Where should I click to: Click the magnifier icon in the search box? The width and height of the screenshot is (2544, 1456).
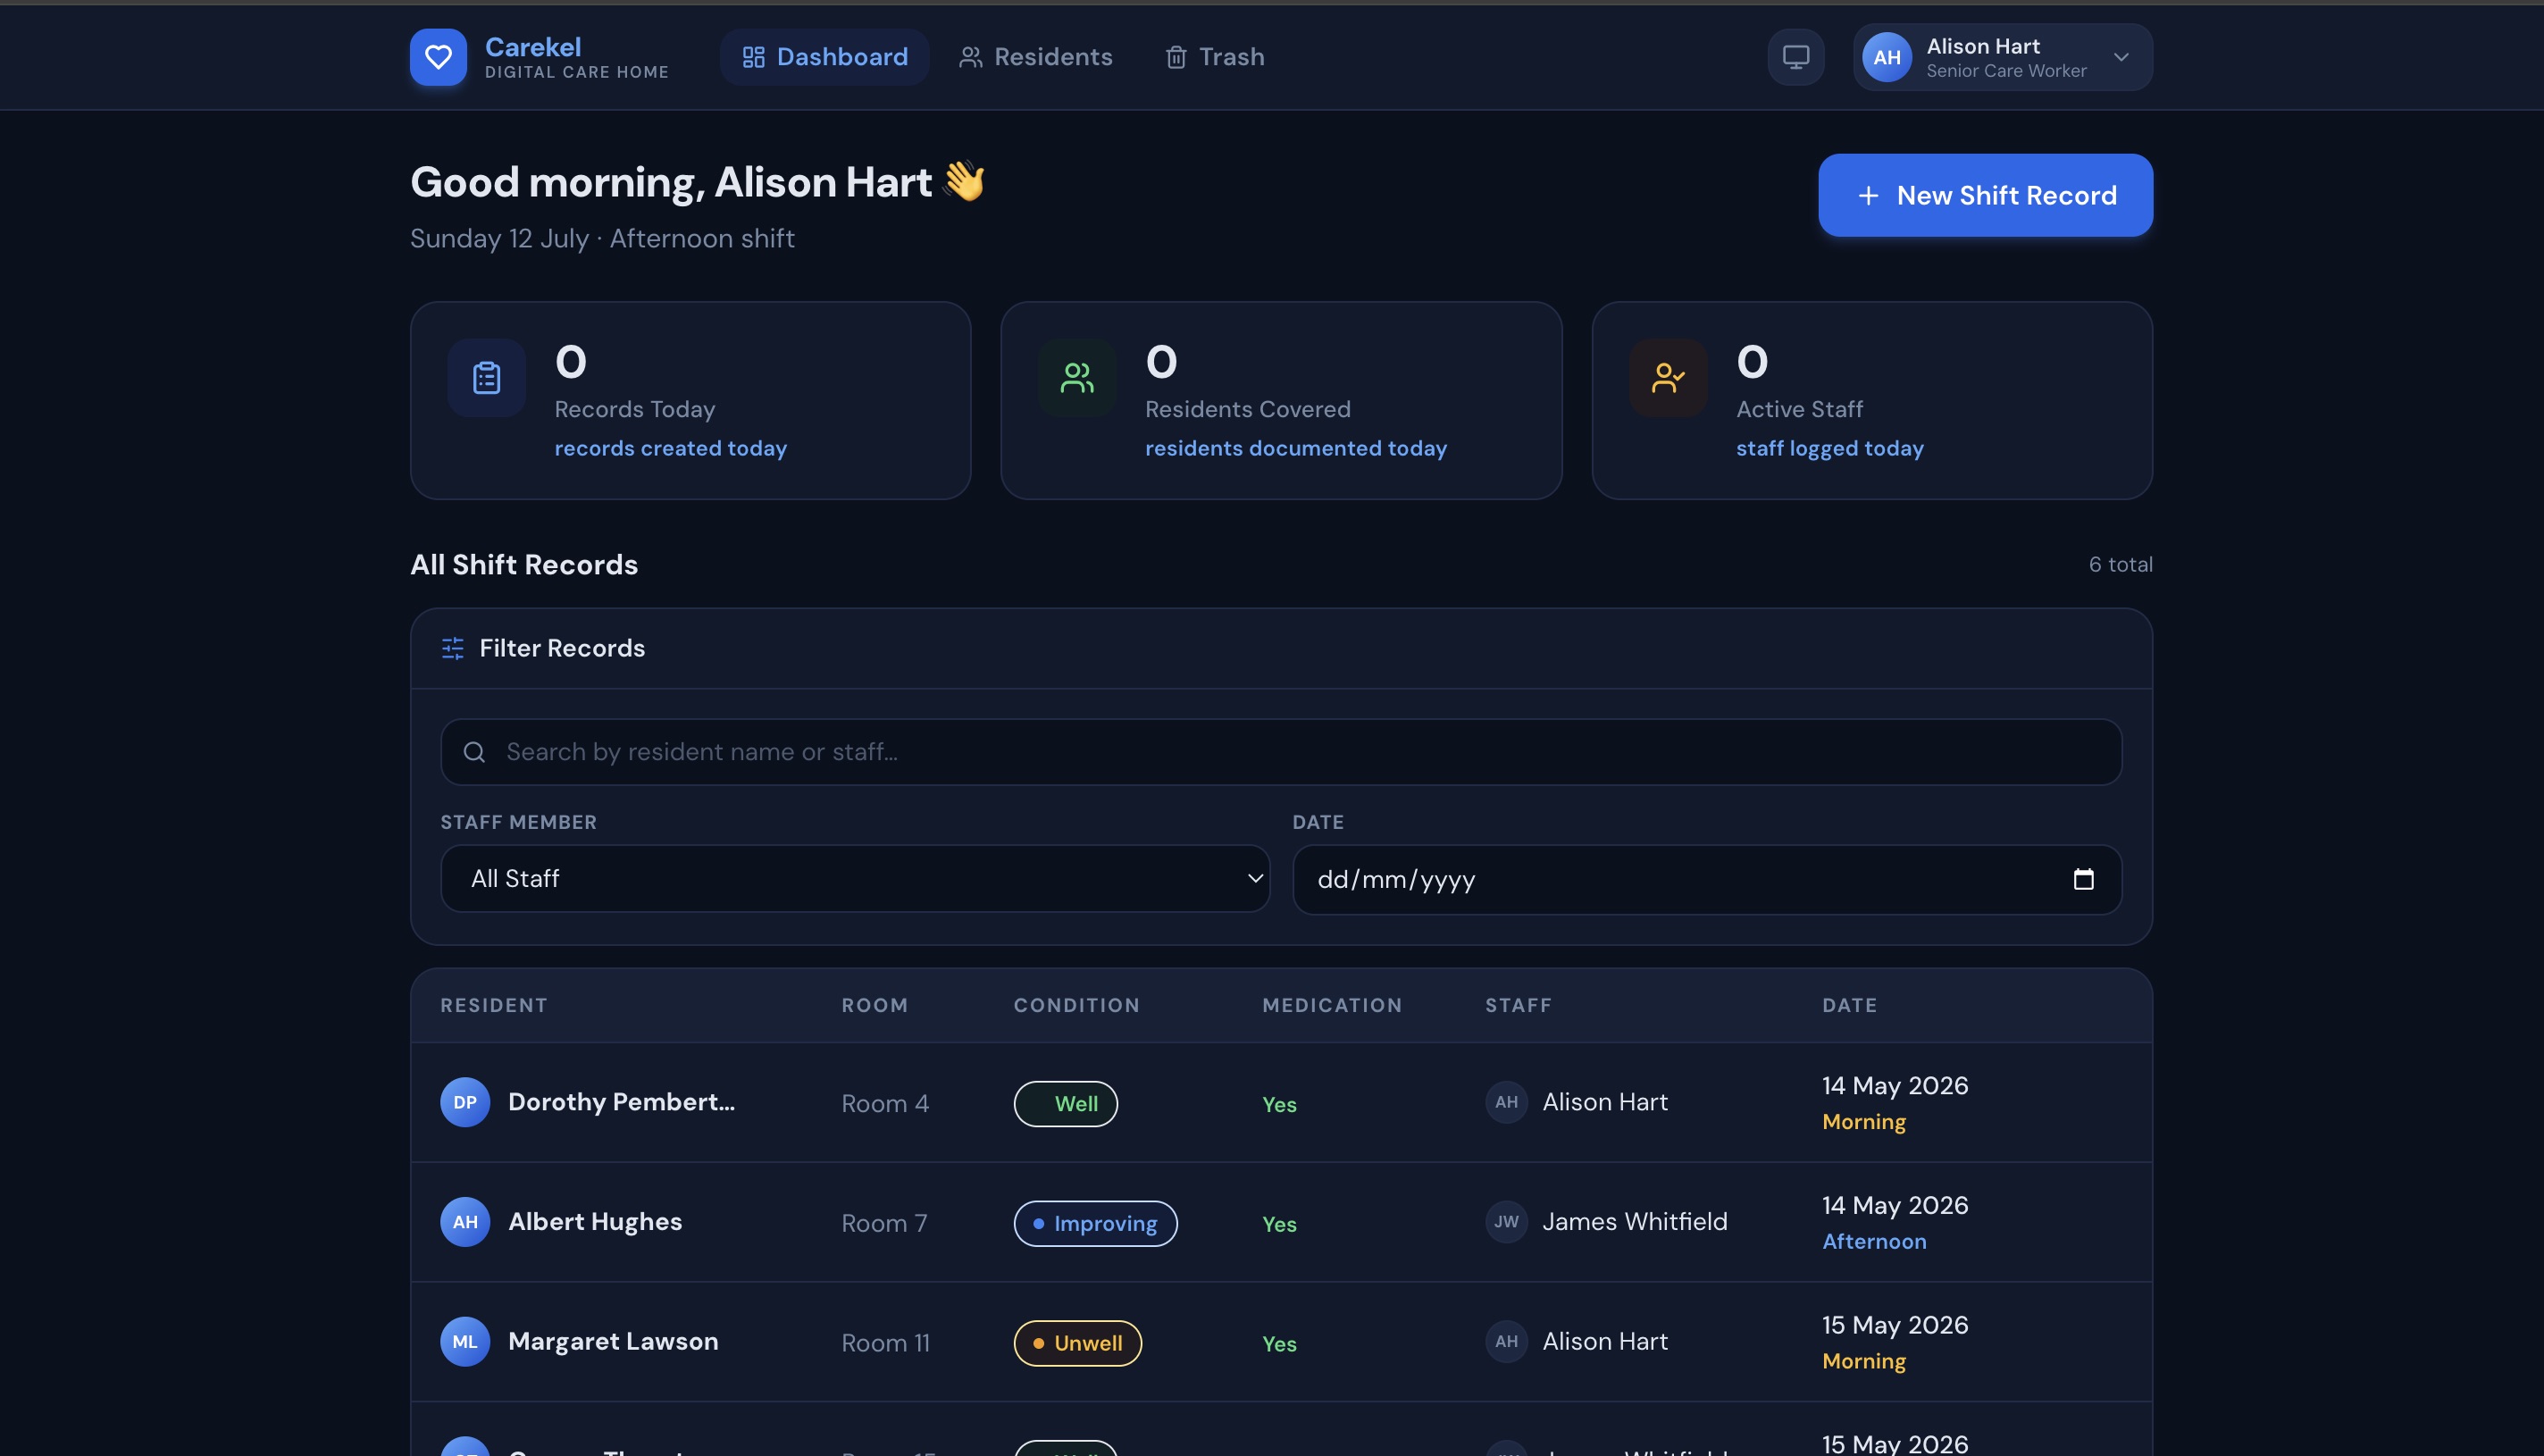(x=475, y=752)
